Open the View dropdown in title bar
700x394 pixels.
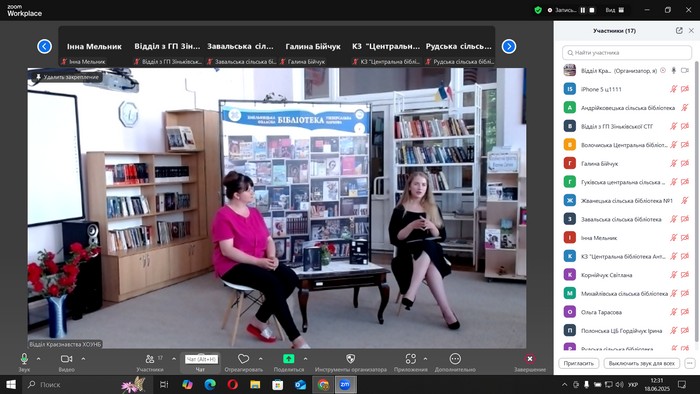click(614, 10)
